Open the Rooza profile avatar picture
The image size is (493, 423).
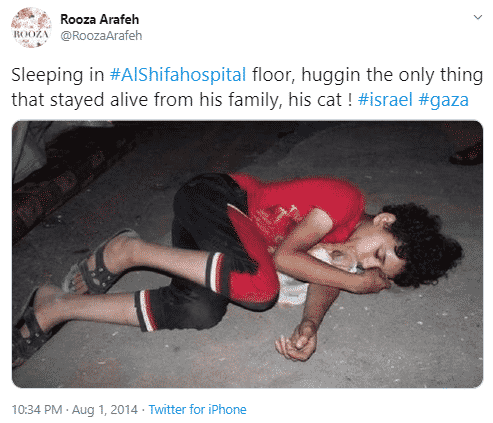pos(31,28)
